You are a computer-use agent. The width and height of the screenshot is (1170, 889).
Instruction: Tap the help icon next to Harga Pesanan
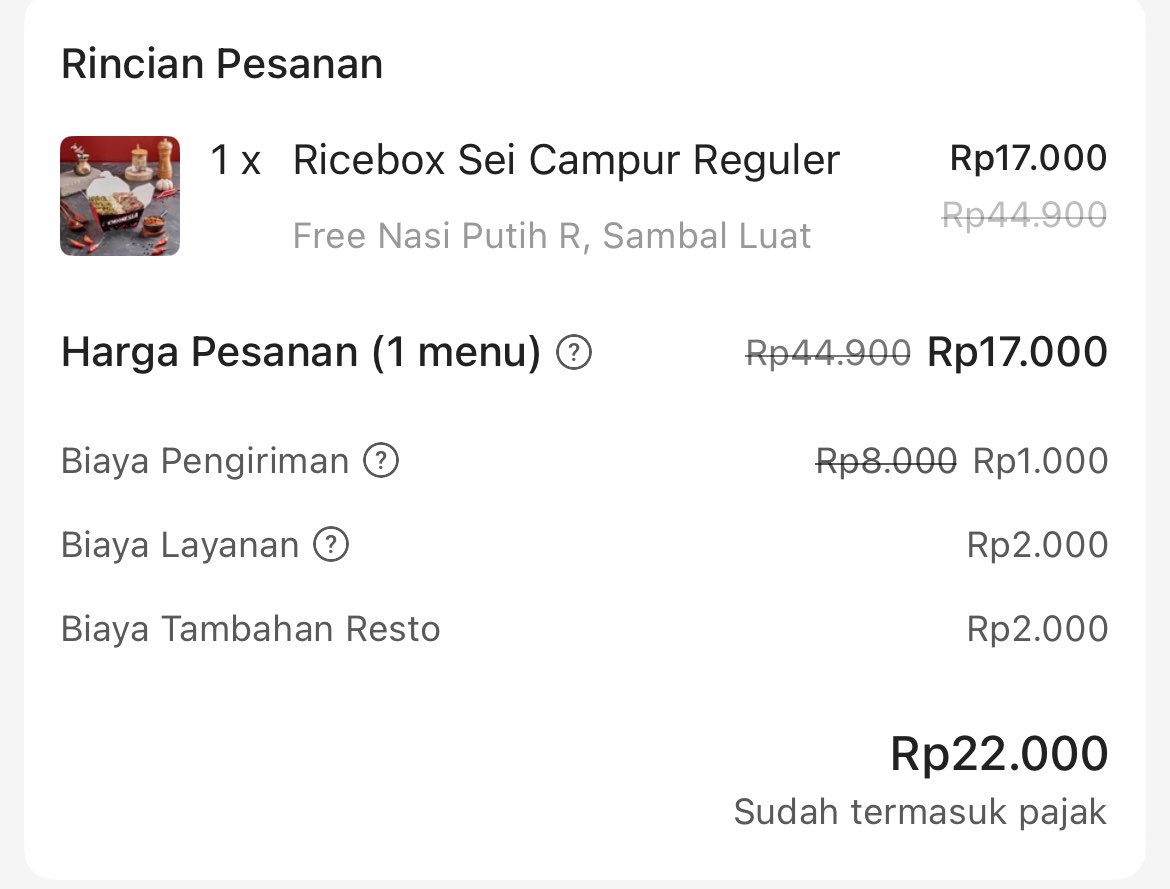click(574, 352)
